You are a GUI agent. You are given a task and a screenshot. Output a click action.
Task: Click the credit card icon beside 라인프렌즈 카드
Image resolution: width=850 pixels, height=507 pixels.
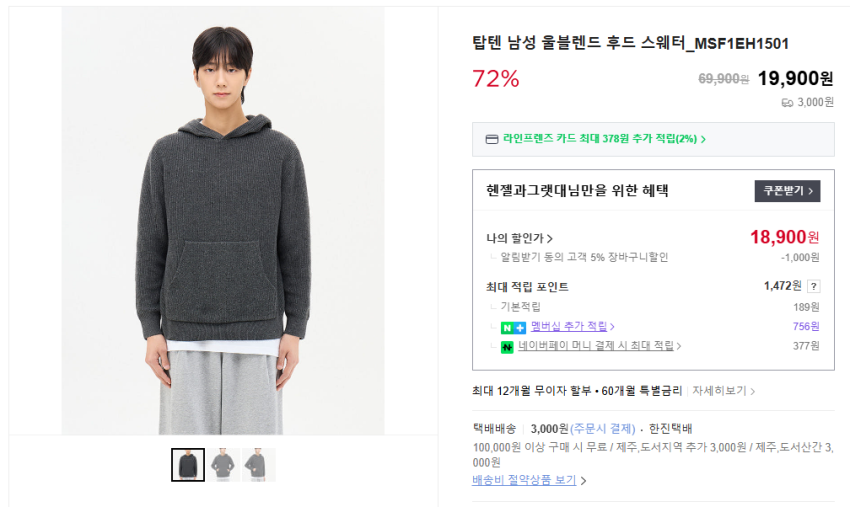(491, 139)
